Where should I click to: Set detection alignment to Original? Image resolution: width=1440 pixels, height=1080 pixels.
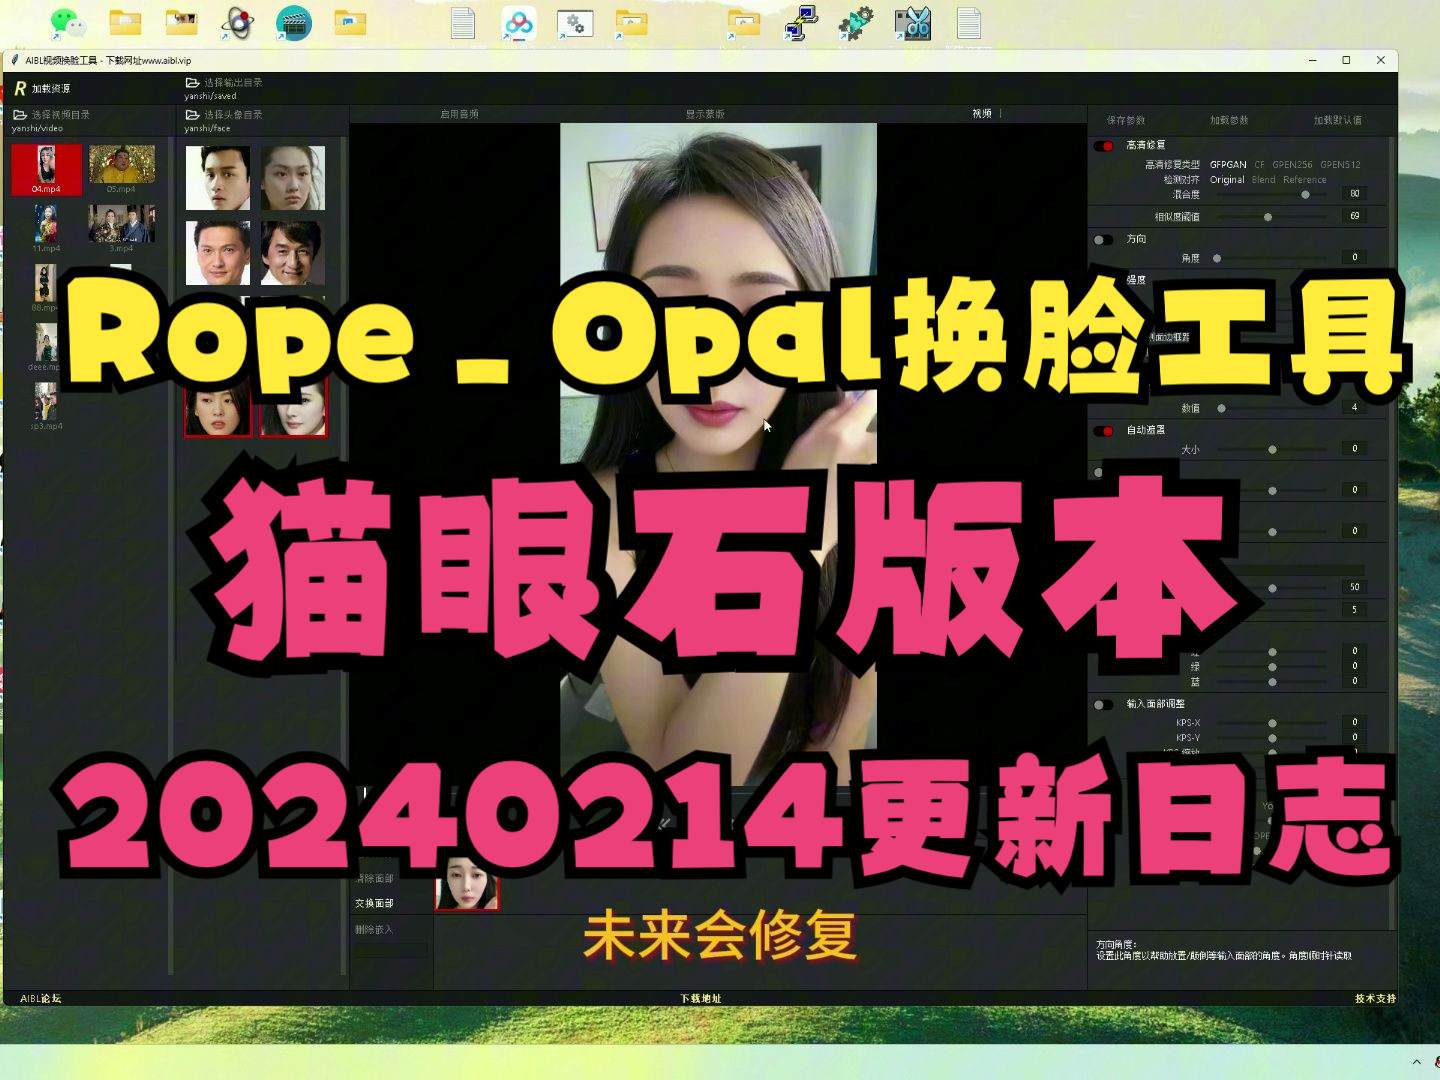pyautogui.click(x=1227, y=180)
